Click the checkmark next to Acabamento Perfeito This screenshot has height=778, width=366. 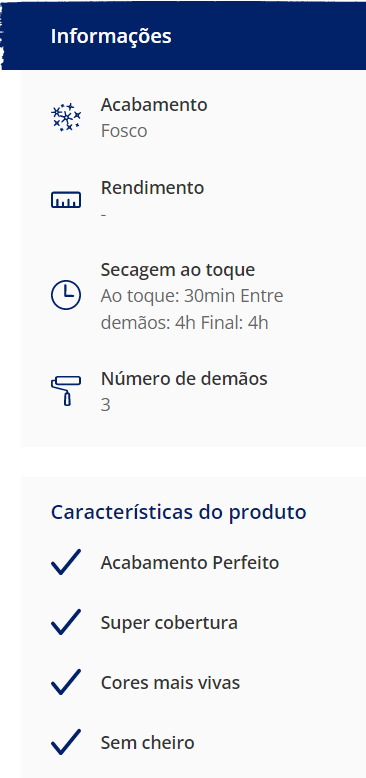[x=66, y=563]
